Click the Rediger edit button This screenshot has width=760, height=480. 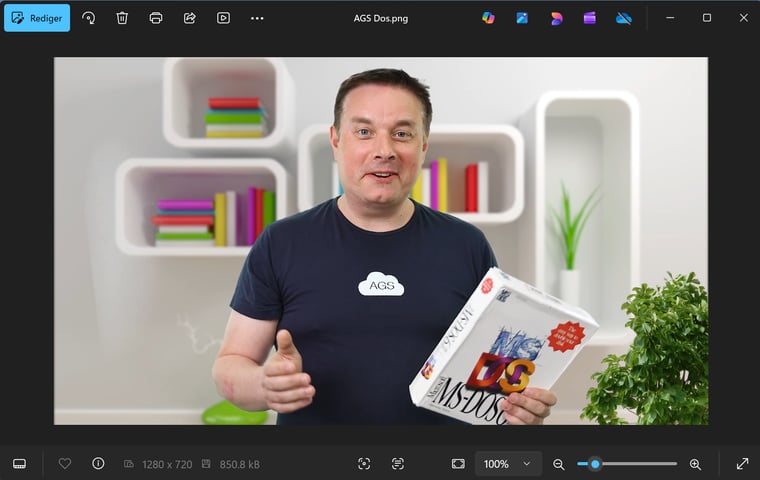coord(37,18)
